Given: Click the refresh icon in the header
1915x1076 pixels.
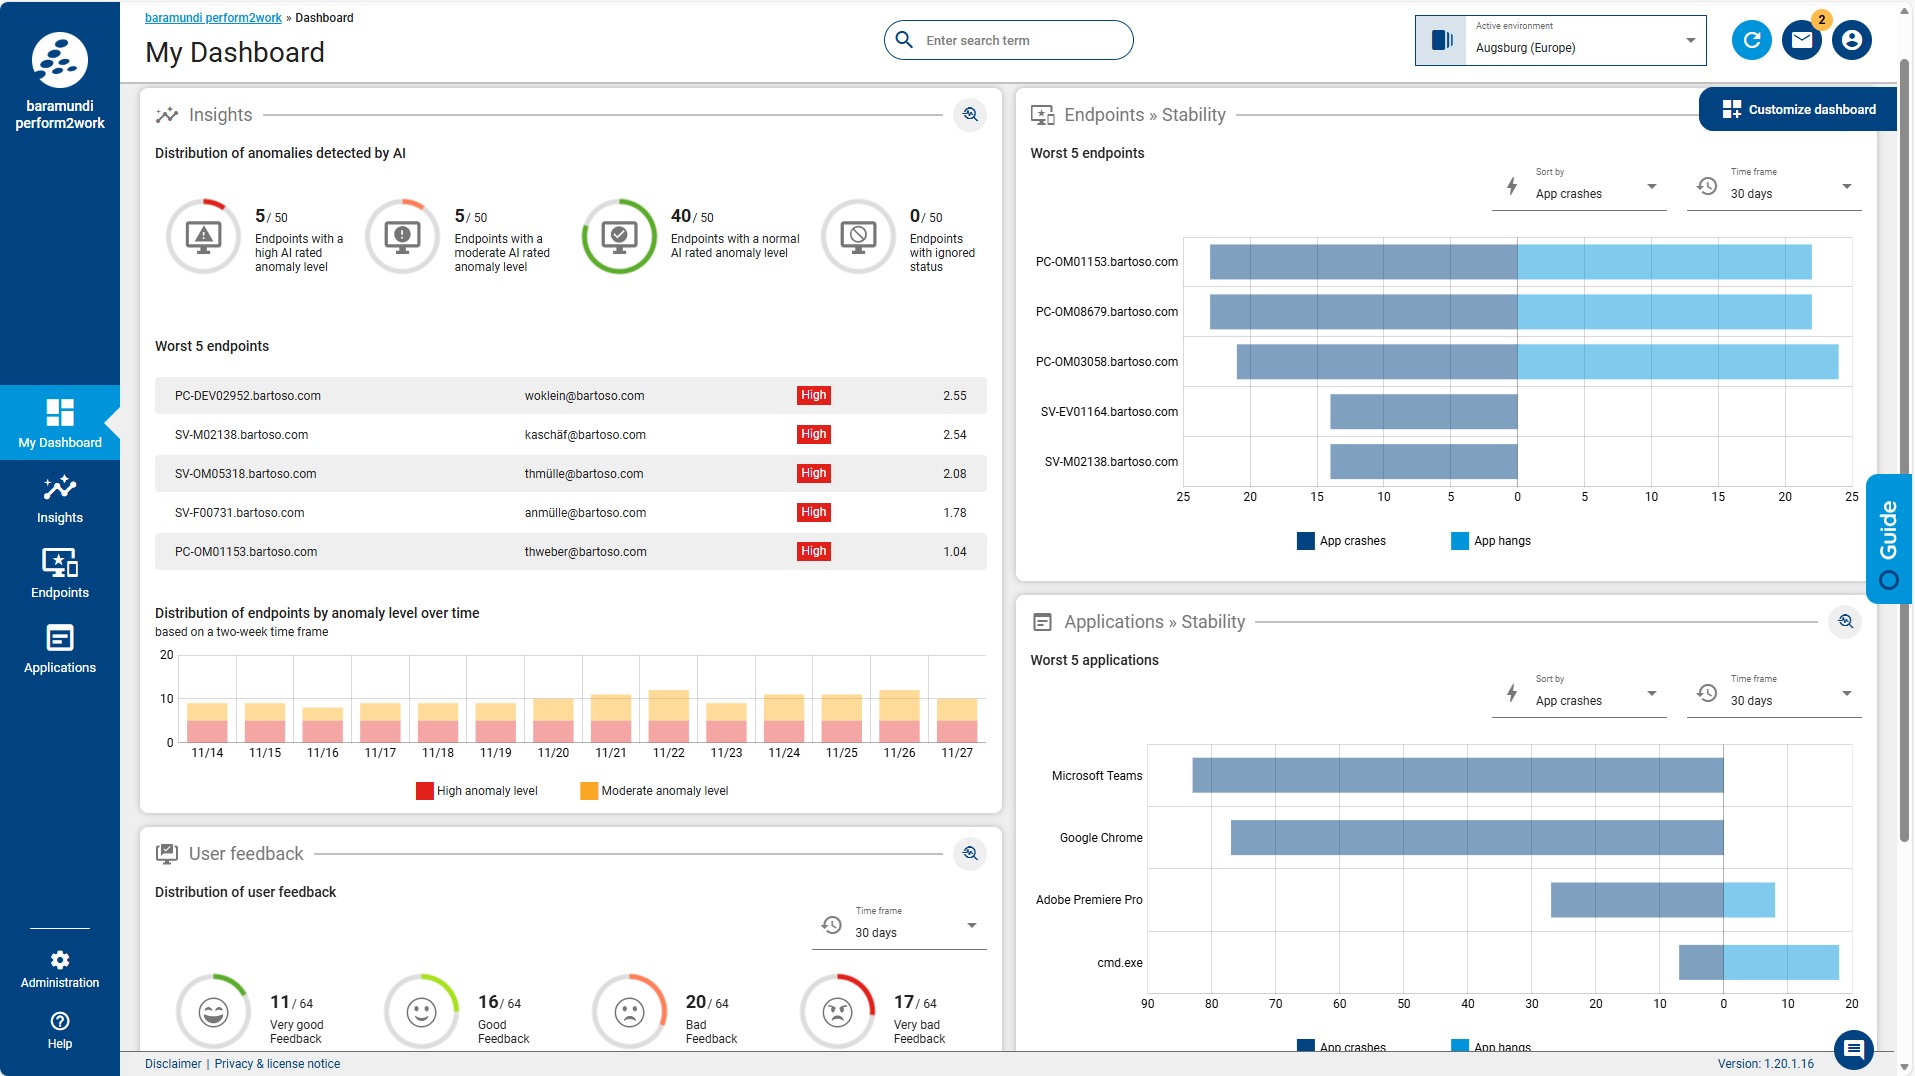Looking at the screenshot, I should [x=1751, y=40].
